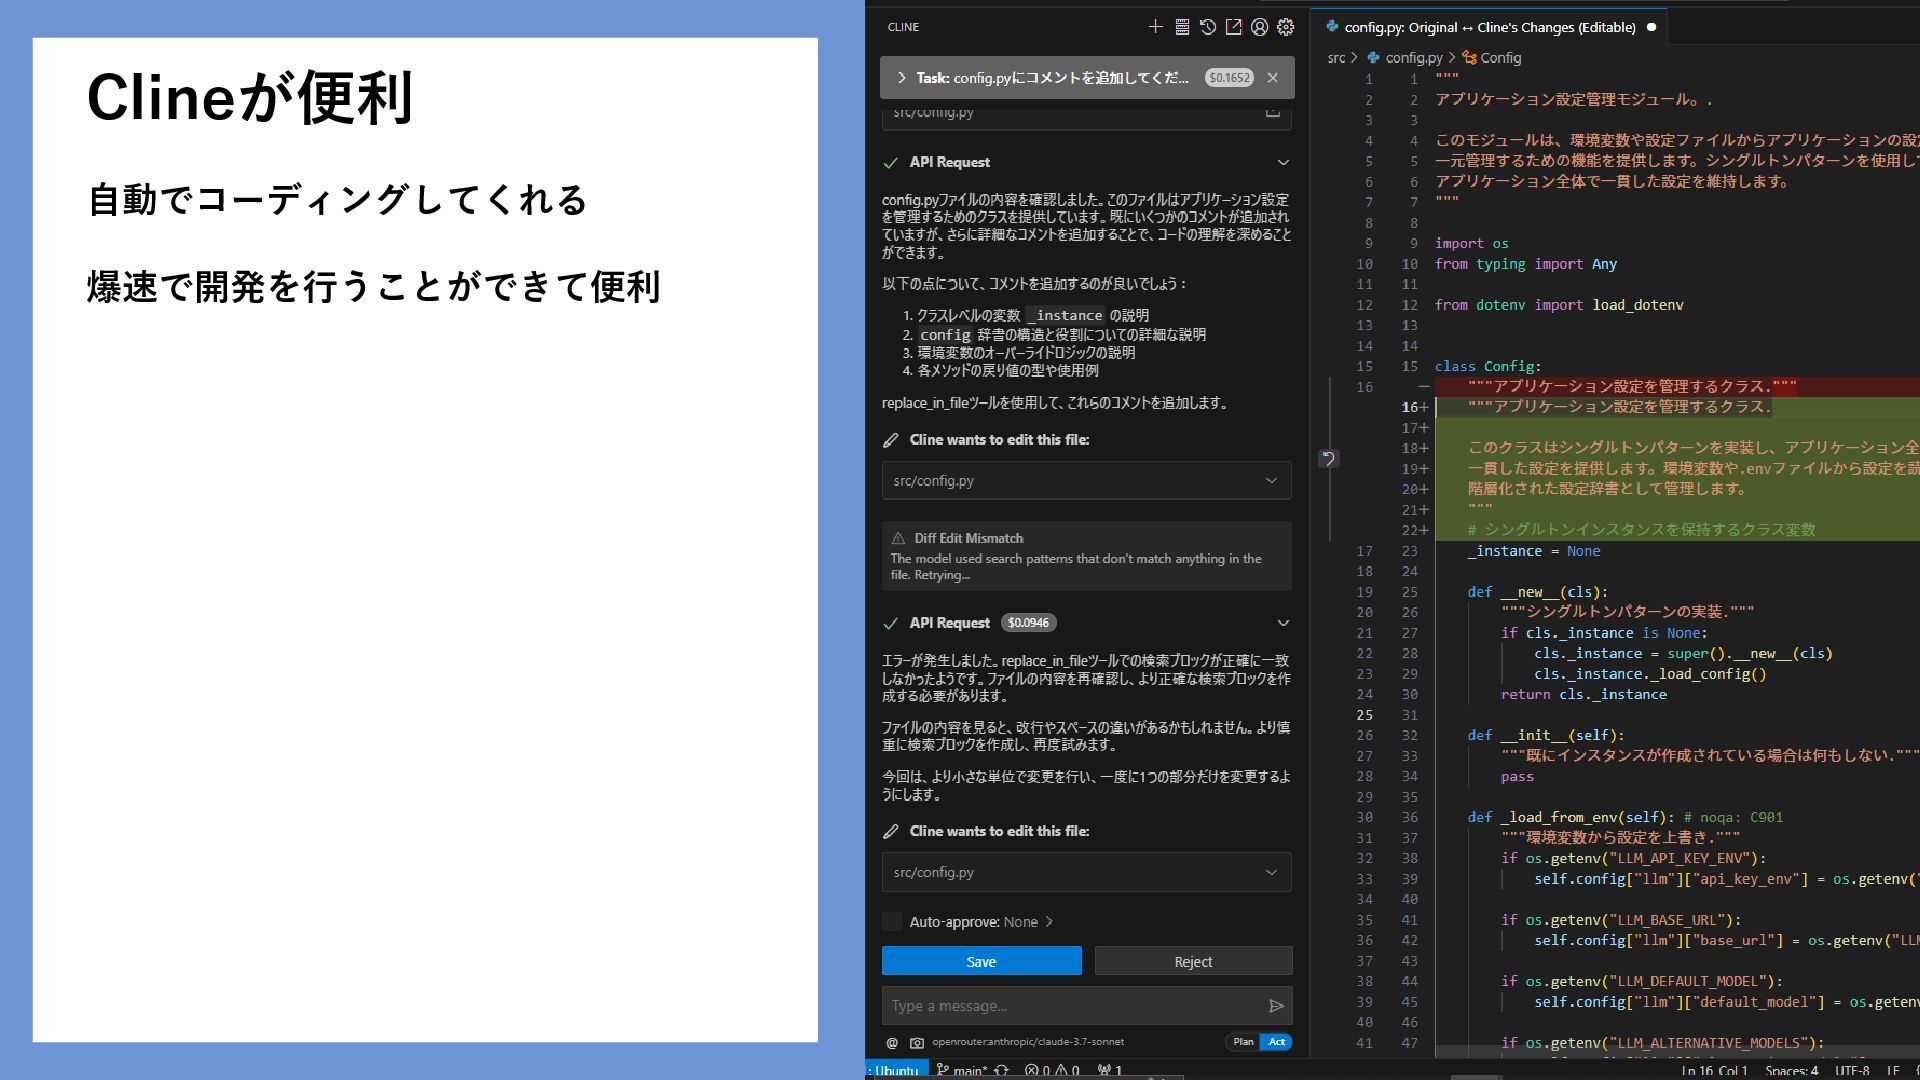Open Cline in a new editor tab
The image size is (1920, 1080).
[1234, 27]
